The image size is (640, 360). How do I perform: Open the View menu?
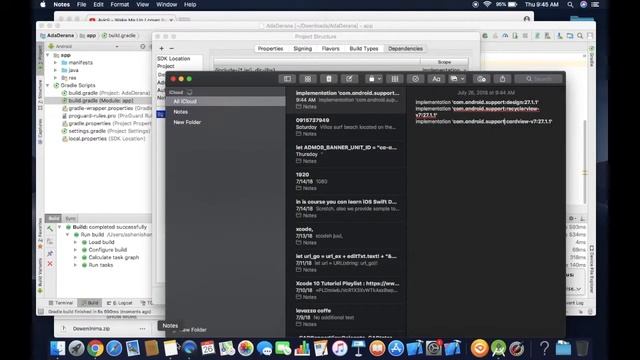pyautogui.click(x=142, y=4)
